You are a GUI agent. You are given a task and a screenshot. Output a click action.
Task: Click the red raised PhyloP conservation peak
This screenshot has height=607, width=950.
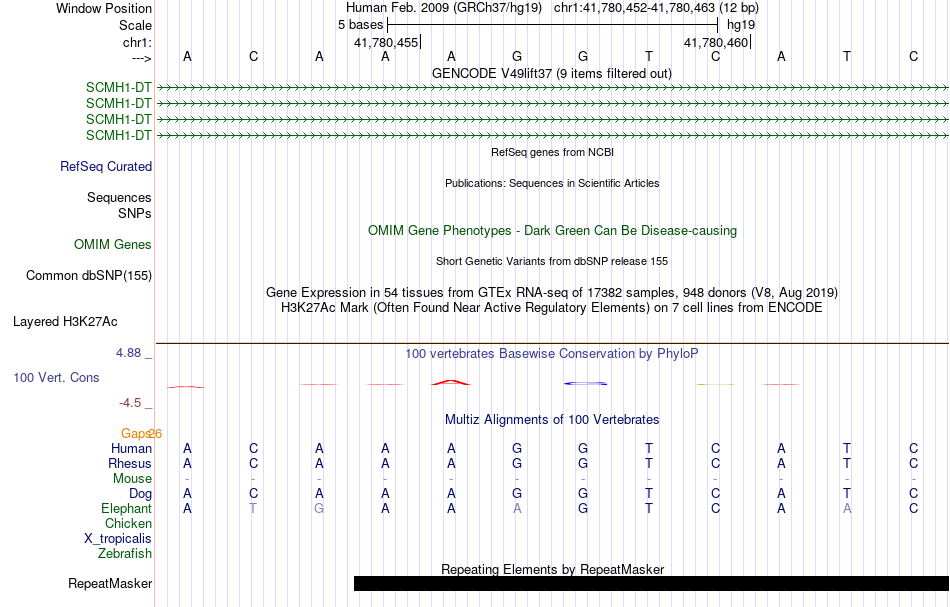[450, 382]
